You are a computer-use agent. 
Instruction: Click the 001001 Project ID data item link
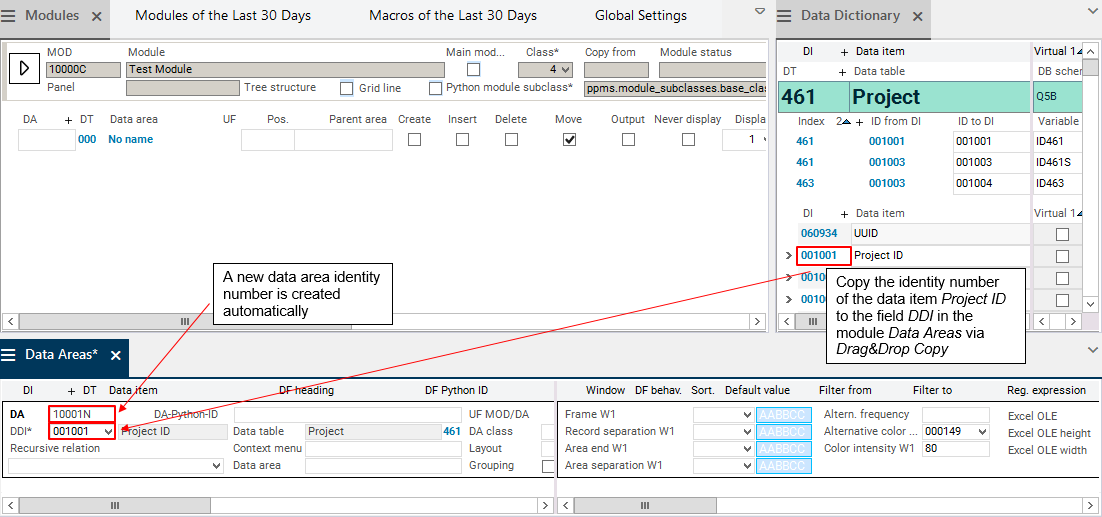tap(819, 255)
